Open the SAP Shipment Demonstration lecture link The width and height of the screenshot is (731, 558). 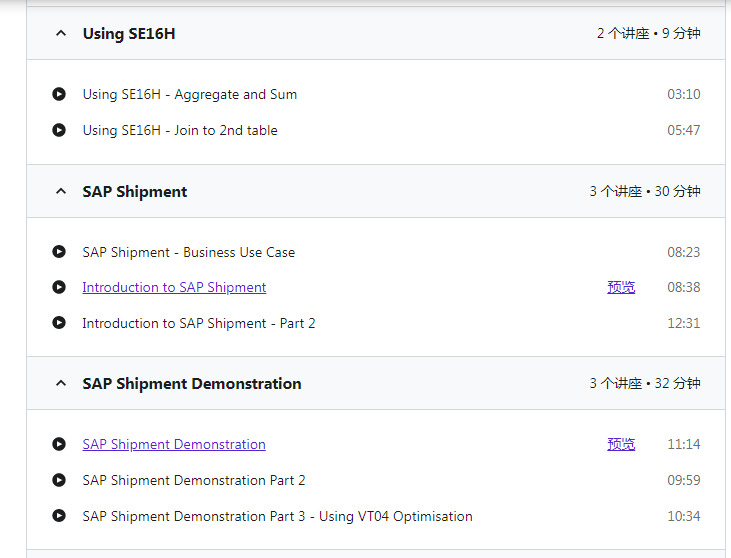(174, 444)
